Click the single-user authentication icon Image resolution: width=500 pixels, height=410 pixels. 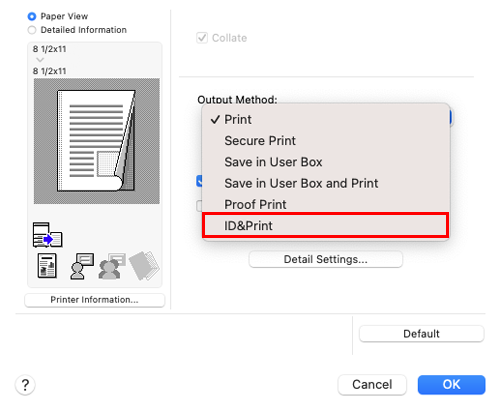(x=82, y=266)
